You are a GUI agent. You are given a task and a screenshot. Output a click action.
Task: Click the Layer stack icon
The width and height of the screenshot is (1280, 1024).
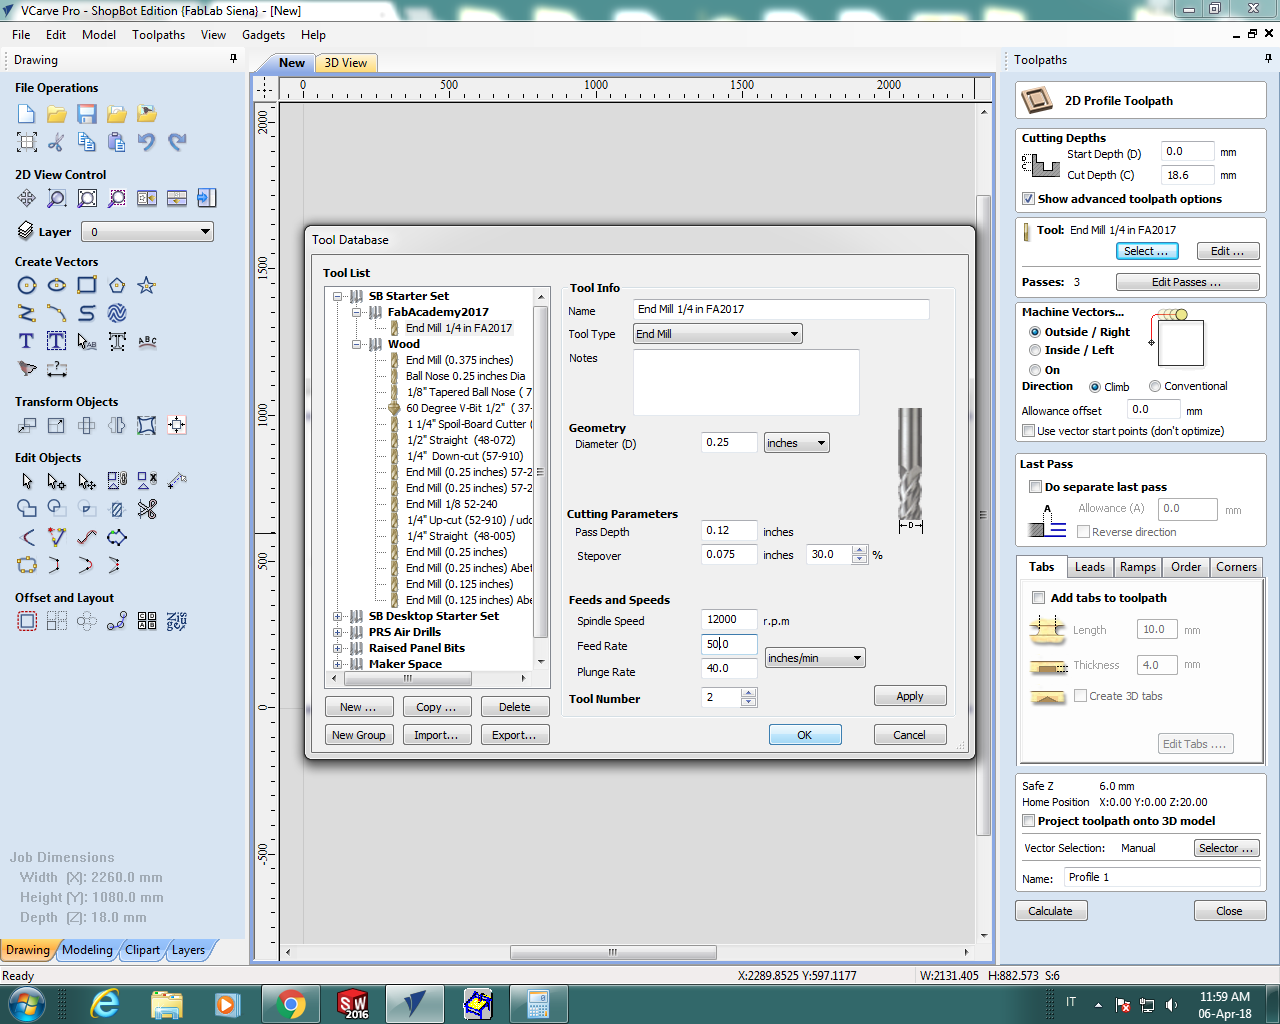(x=26, y=231)
